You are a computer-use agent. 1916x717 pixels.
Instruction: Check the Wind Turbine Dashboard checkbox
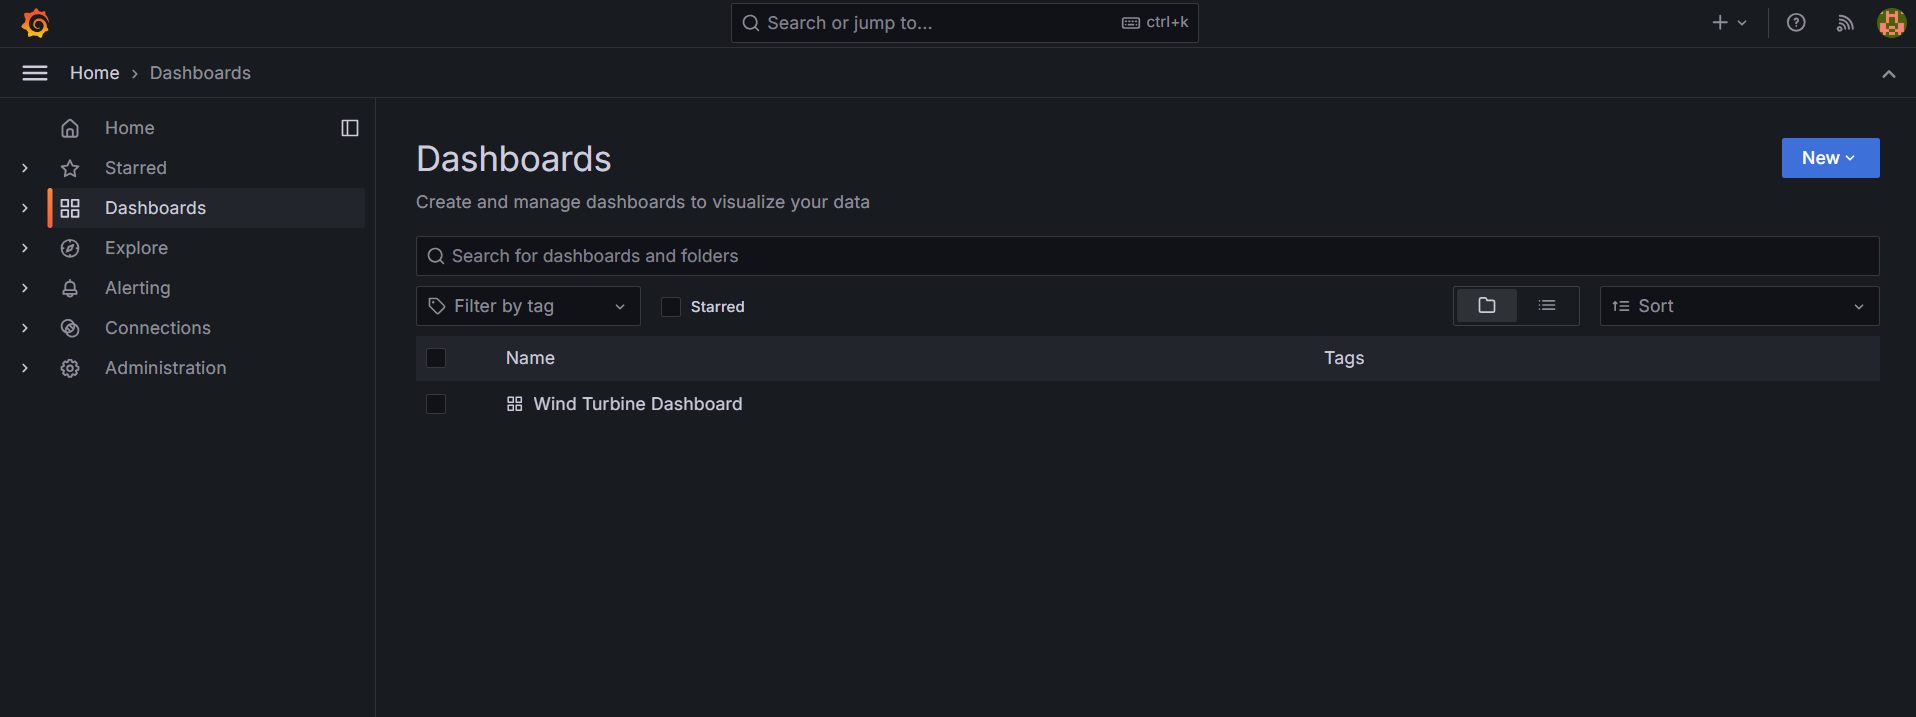436,404
